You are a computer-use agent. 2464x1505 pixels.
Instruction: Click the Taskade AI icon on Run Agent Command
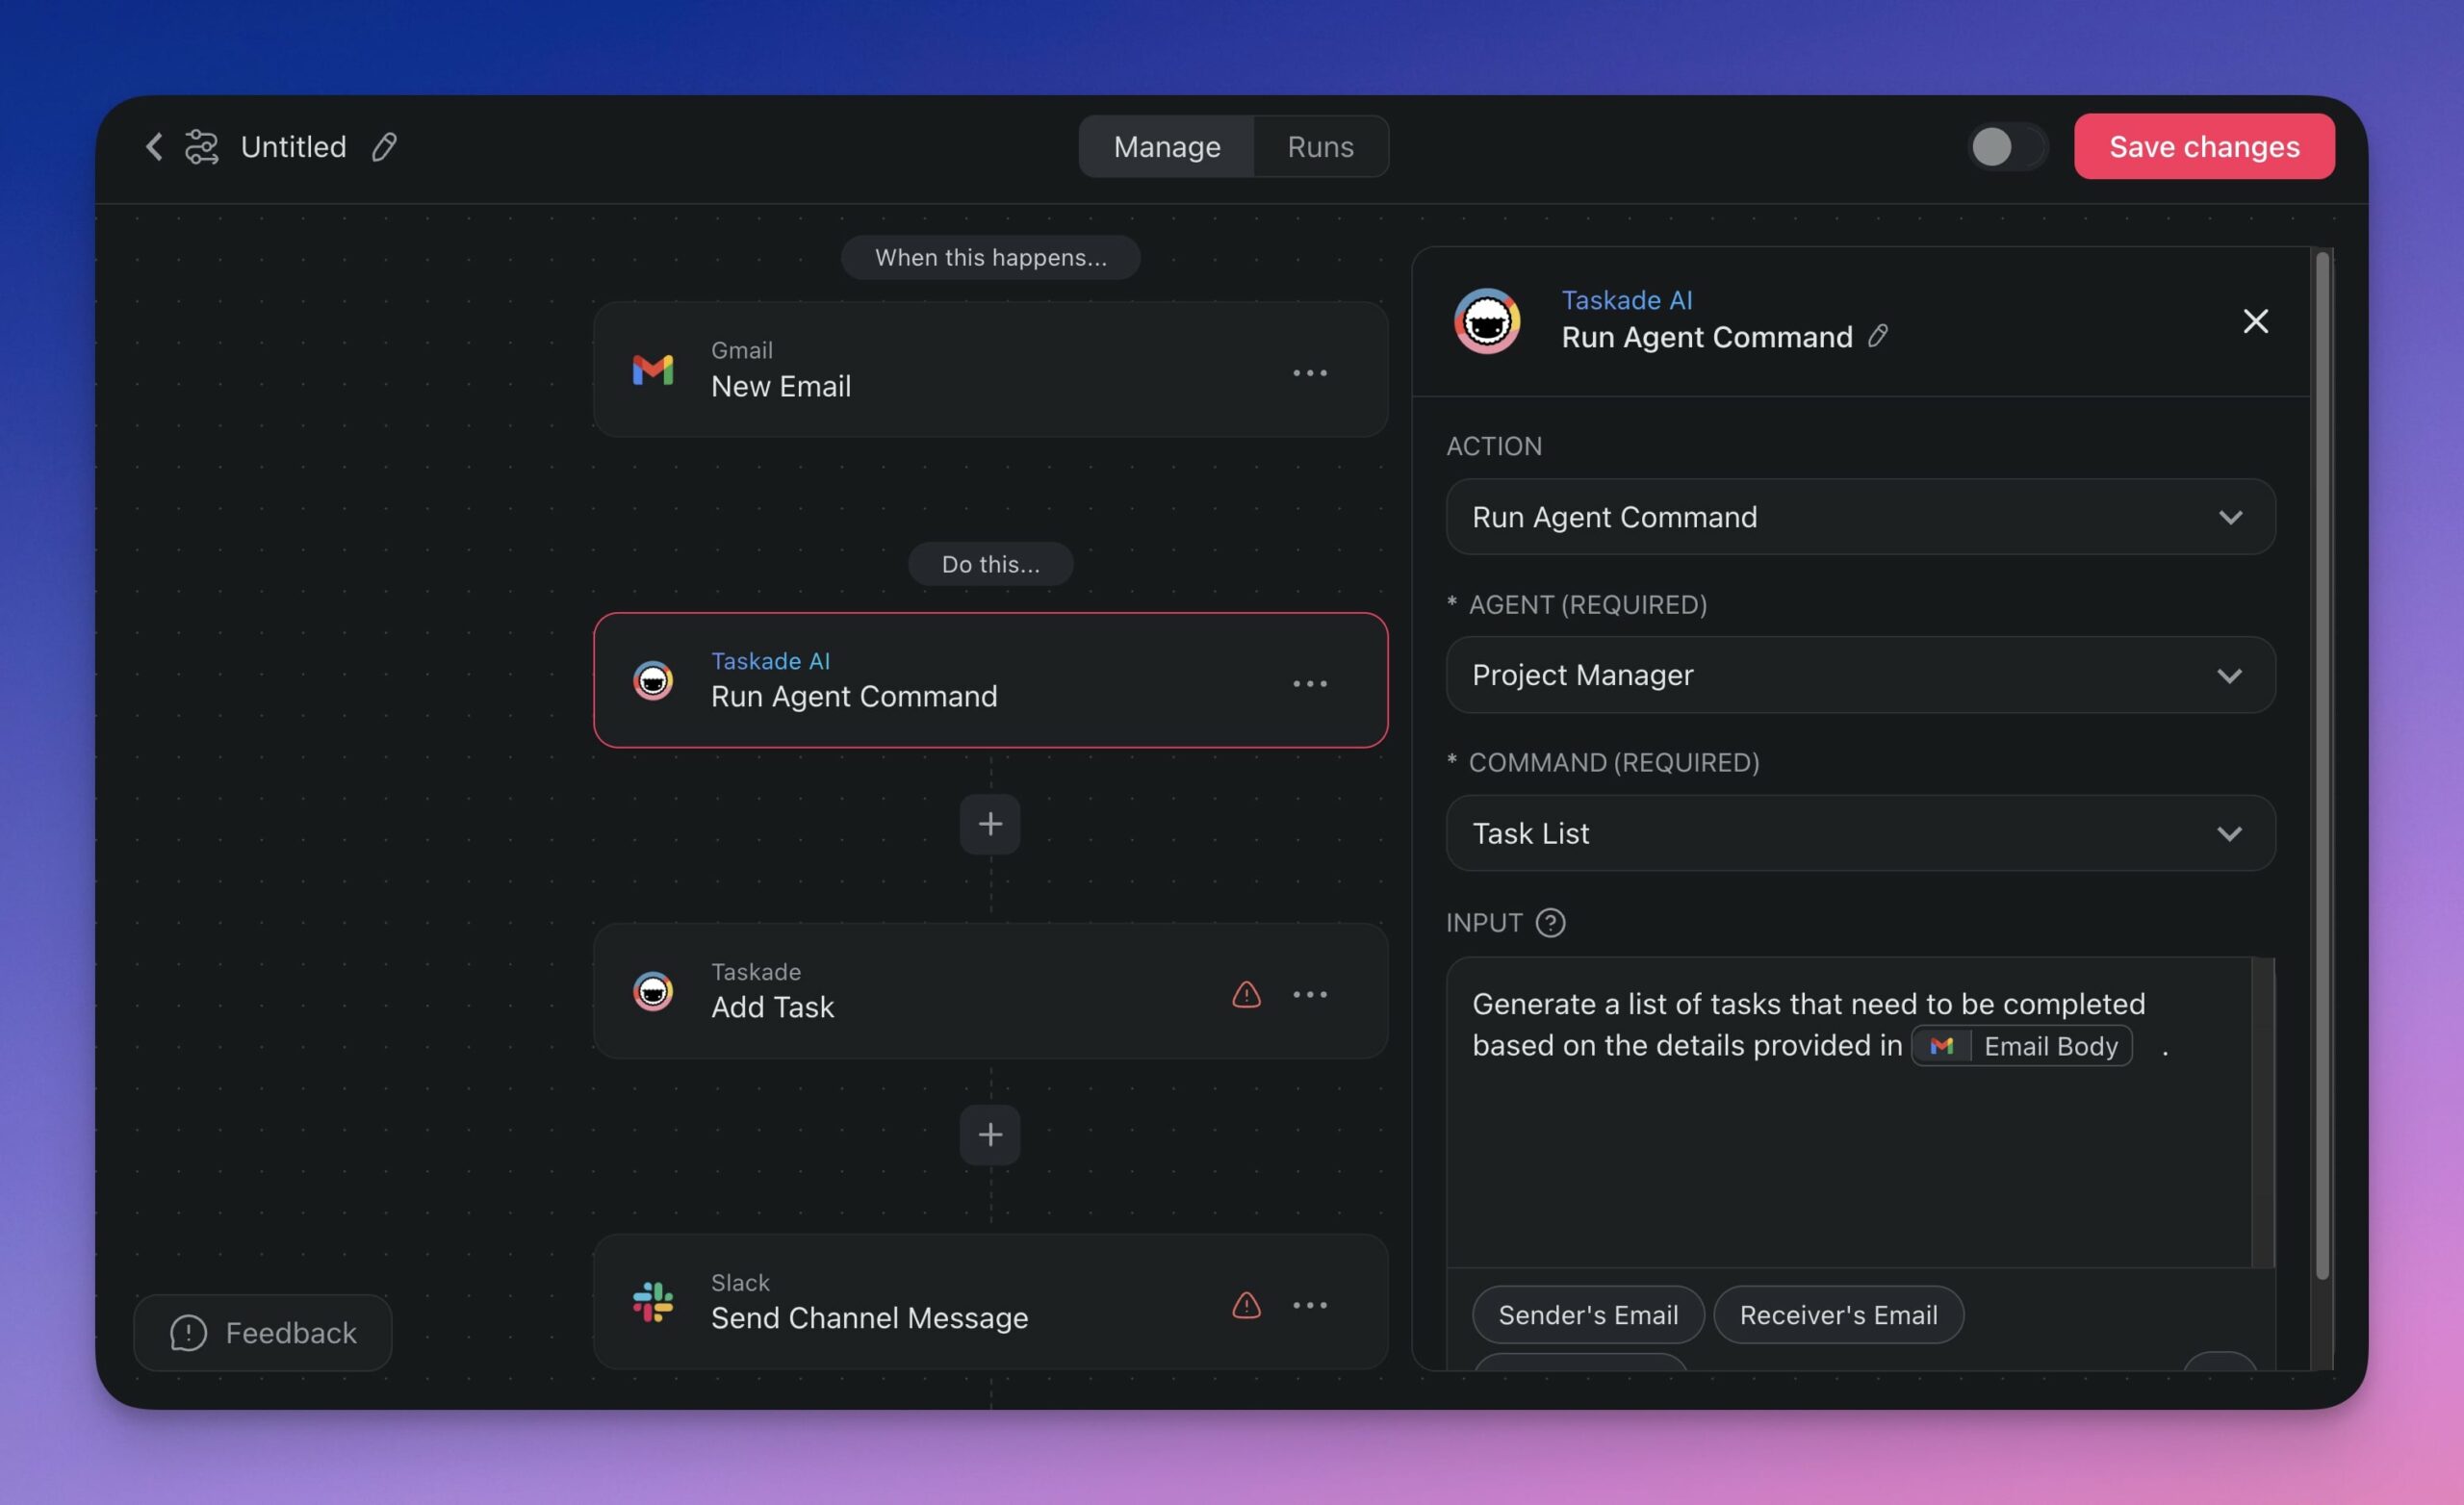[652, 680]
